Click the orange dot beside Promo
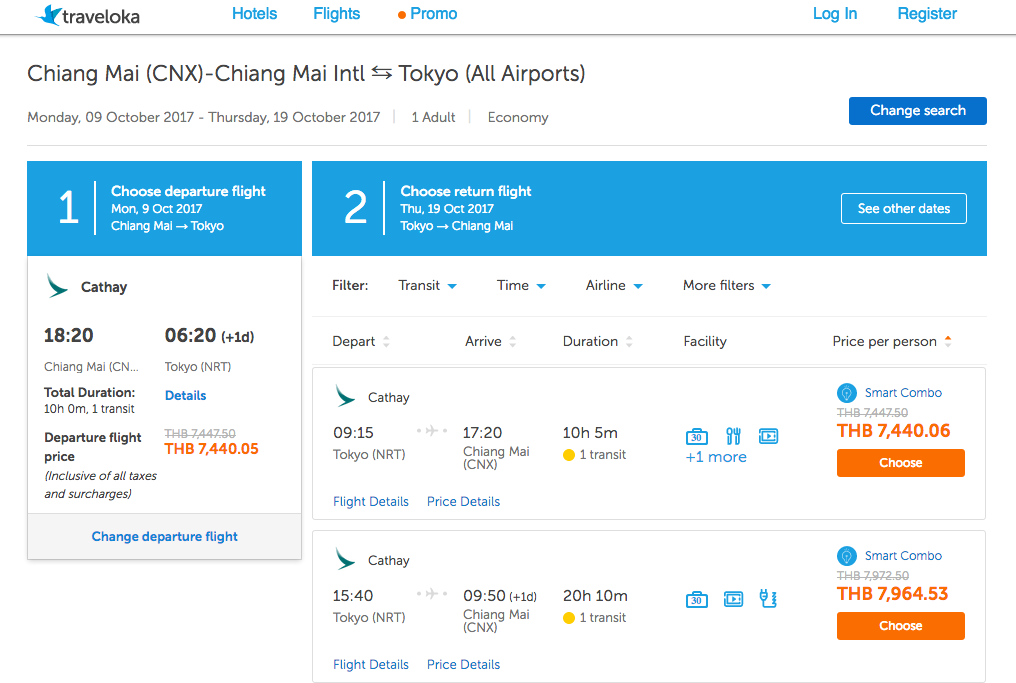Image resolution: width=1016 pixels, height=683 pixels. [402, 14]
